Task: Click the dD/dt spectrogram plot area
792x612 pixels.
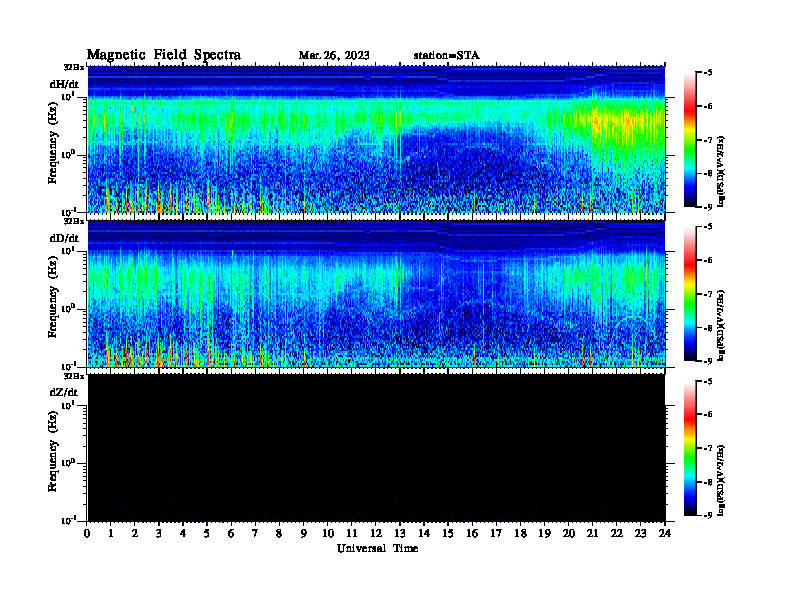Action: click(376, 294)
